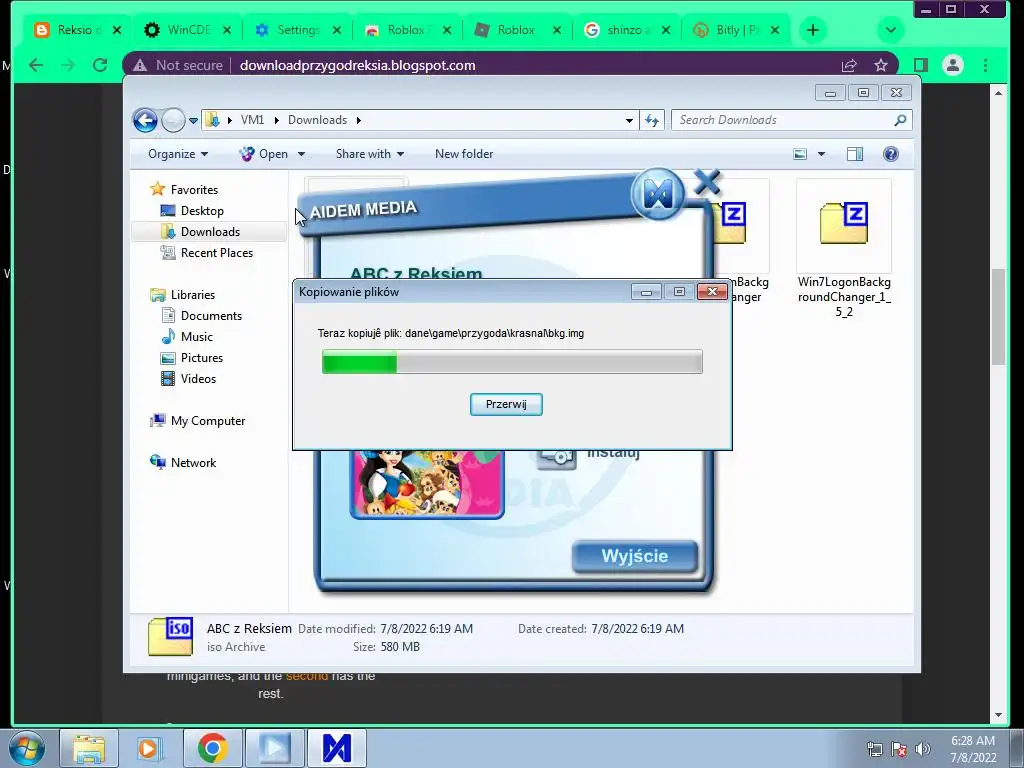Close the shinzo Google tab
The image size is (1024, 768).
tap(665, 30)
